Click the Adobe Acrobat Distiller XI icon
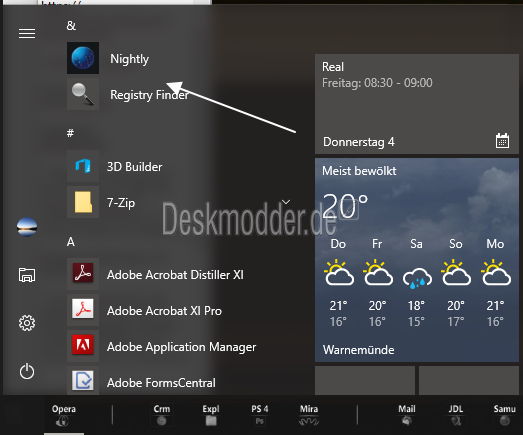523x435 pixels. click(x=83, y=274)
